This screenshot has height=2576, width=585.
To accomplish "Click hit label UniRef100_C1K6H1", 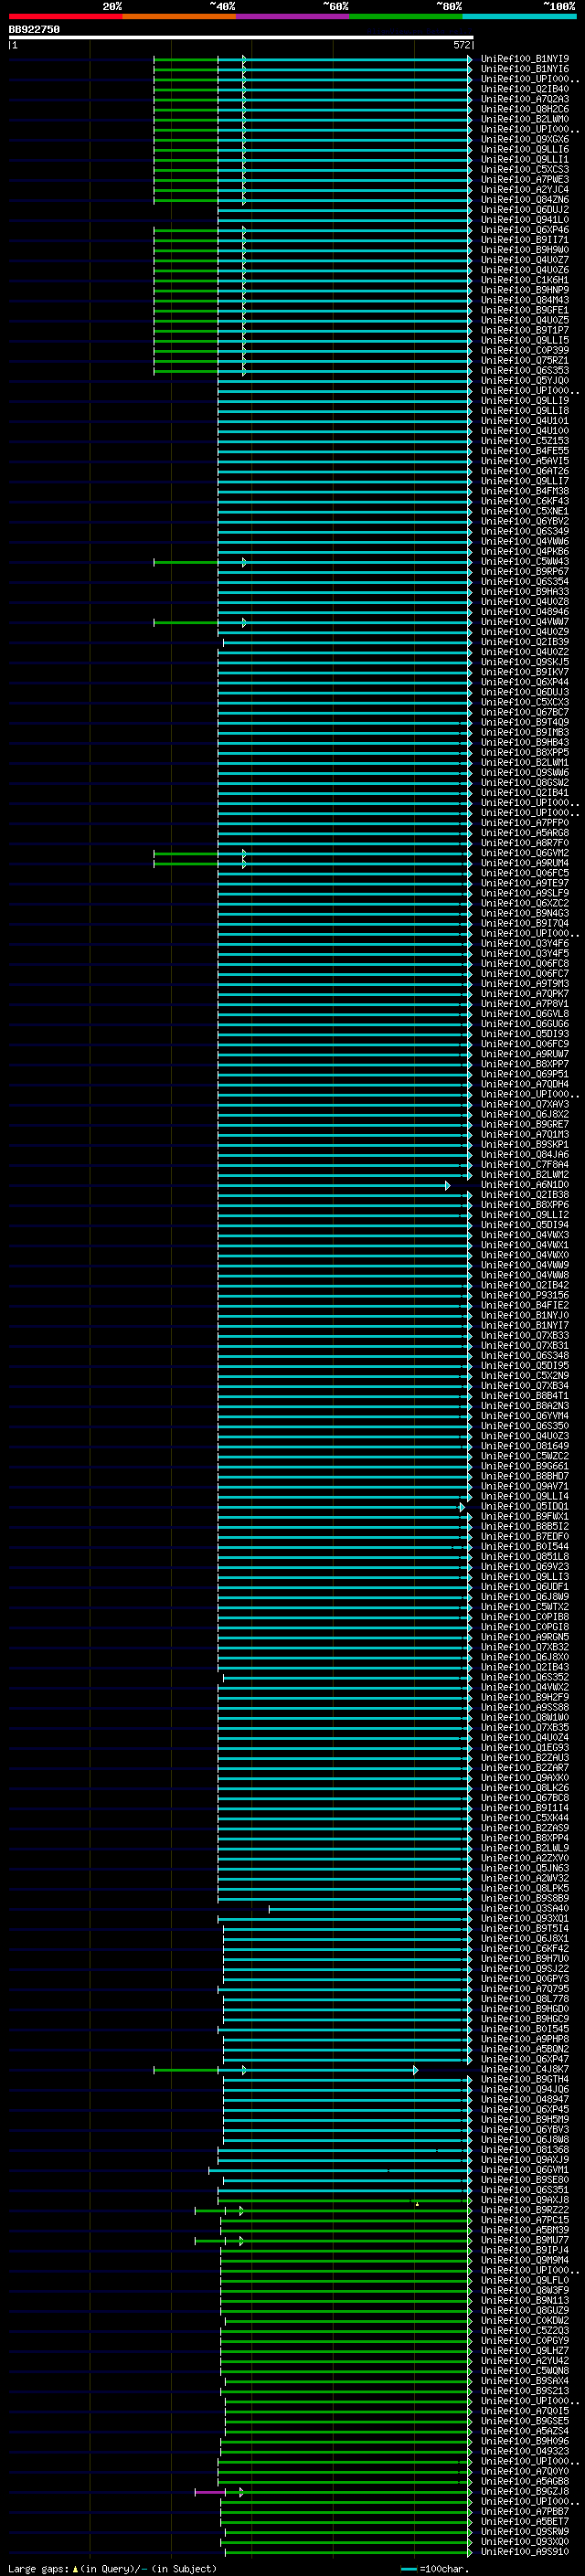I will [525, 280].
